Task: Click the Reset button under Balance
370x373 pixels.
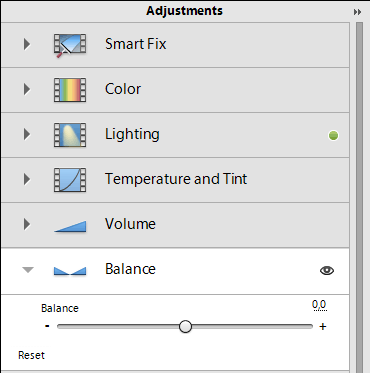Action: pyautogui.click(x=31, y=355)
